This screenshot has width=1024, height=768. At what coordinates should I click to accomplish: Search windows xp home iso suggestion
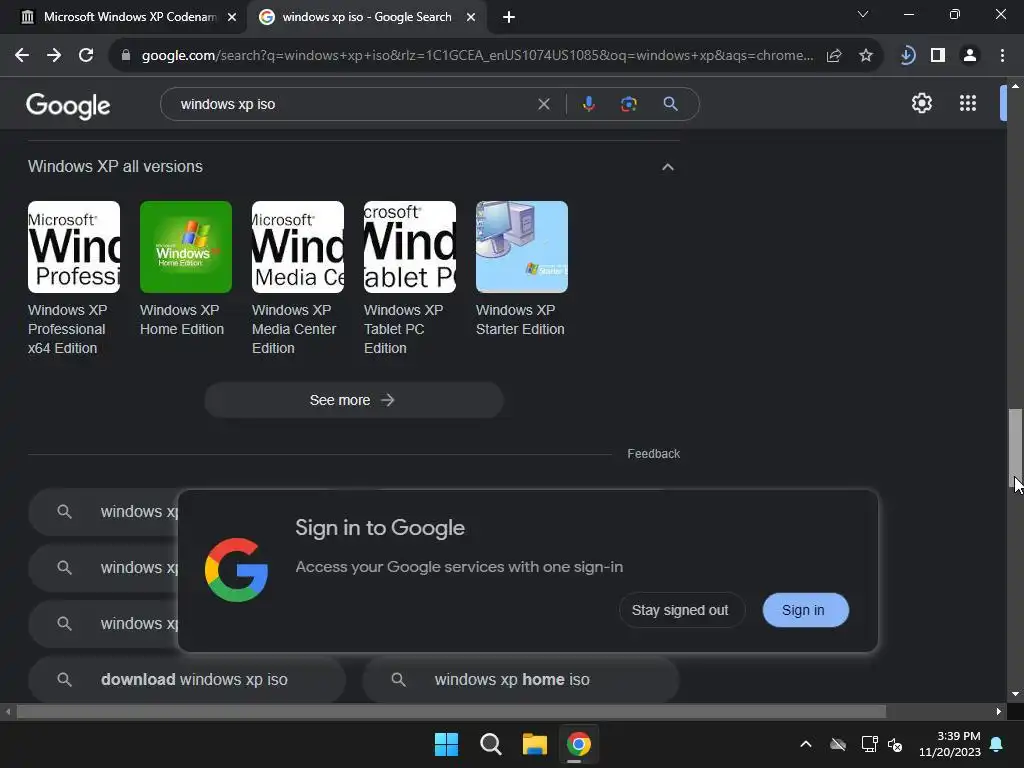520,680
